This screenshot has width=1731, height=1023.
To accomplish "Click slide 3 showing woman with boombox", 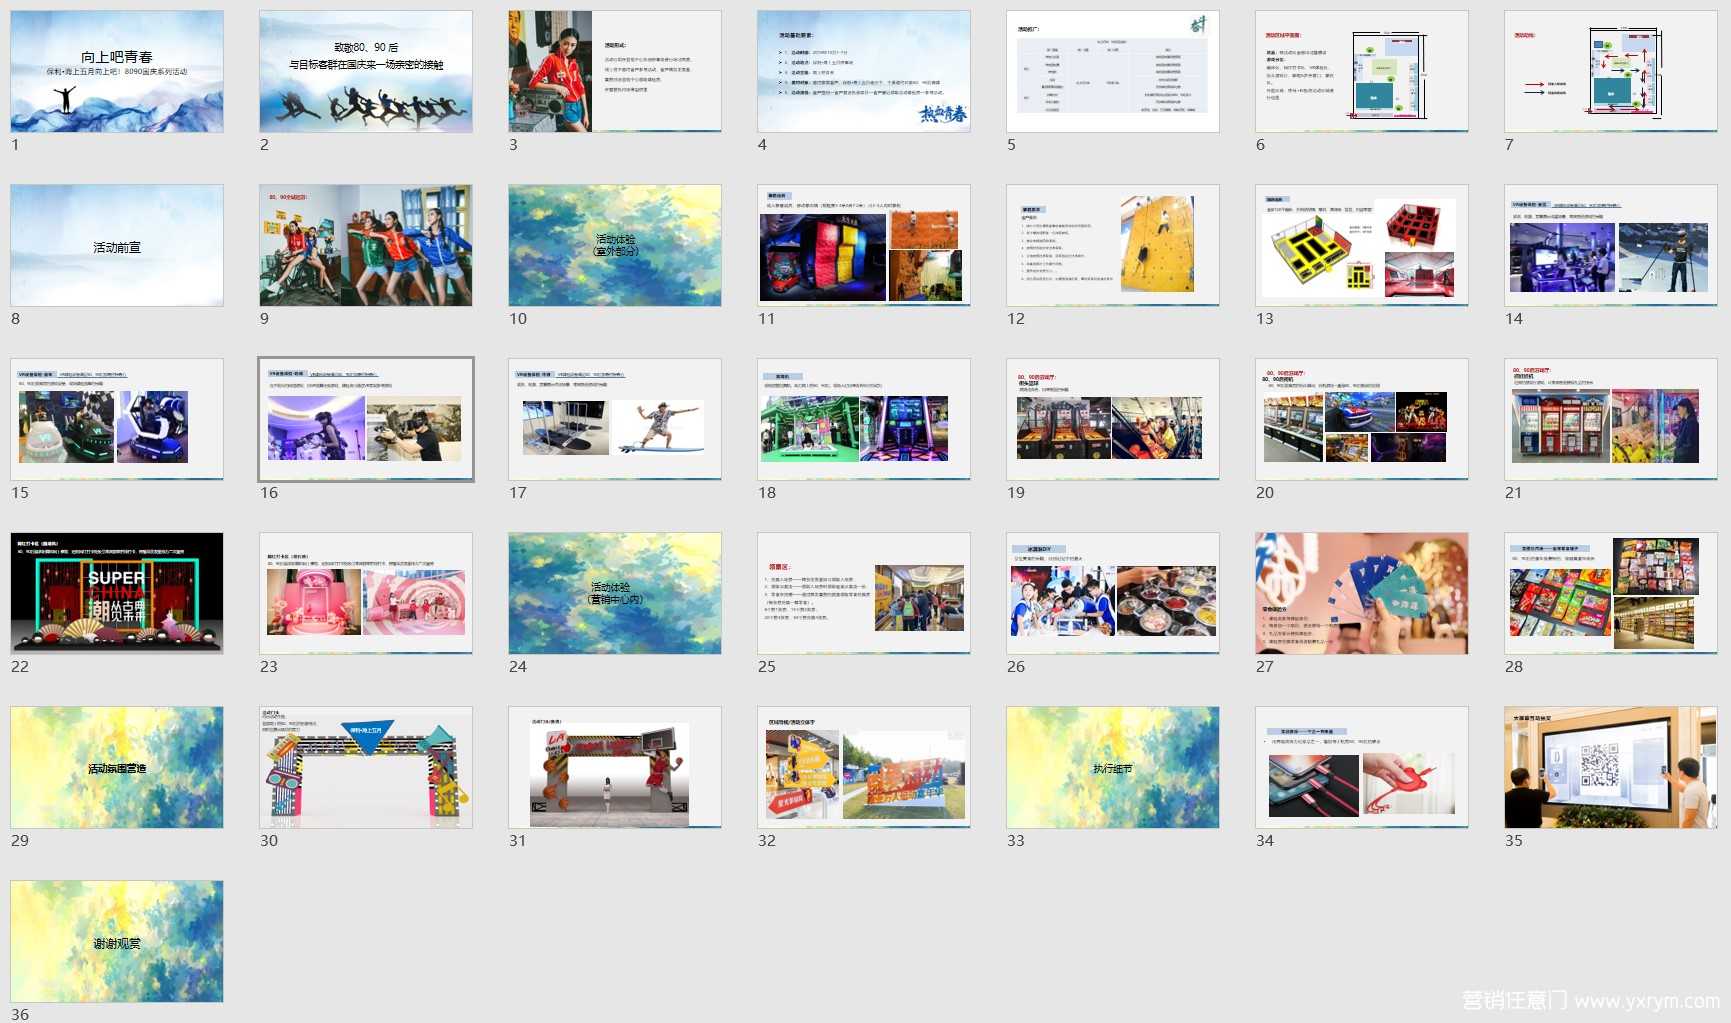I will [615, 72].
